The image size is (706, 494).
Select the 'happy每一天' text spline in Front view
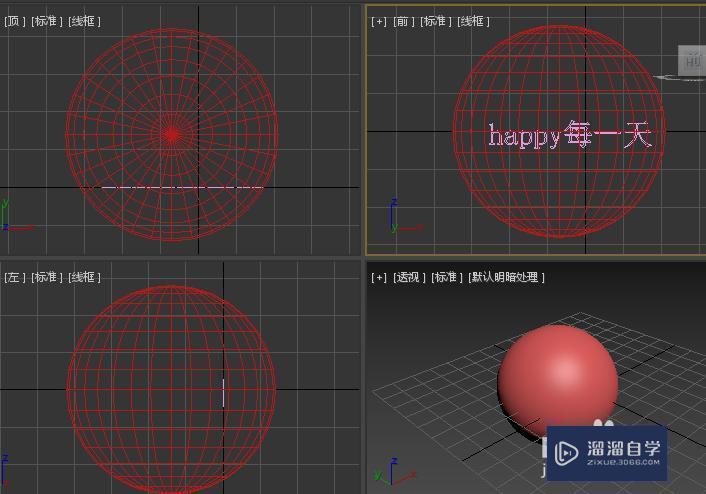(x=570, y=135)
